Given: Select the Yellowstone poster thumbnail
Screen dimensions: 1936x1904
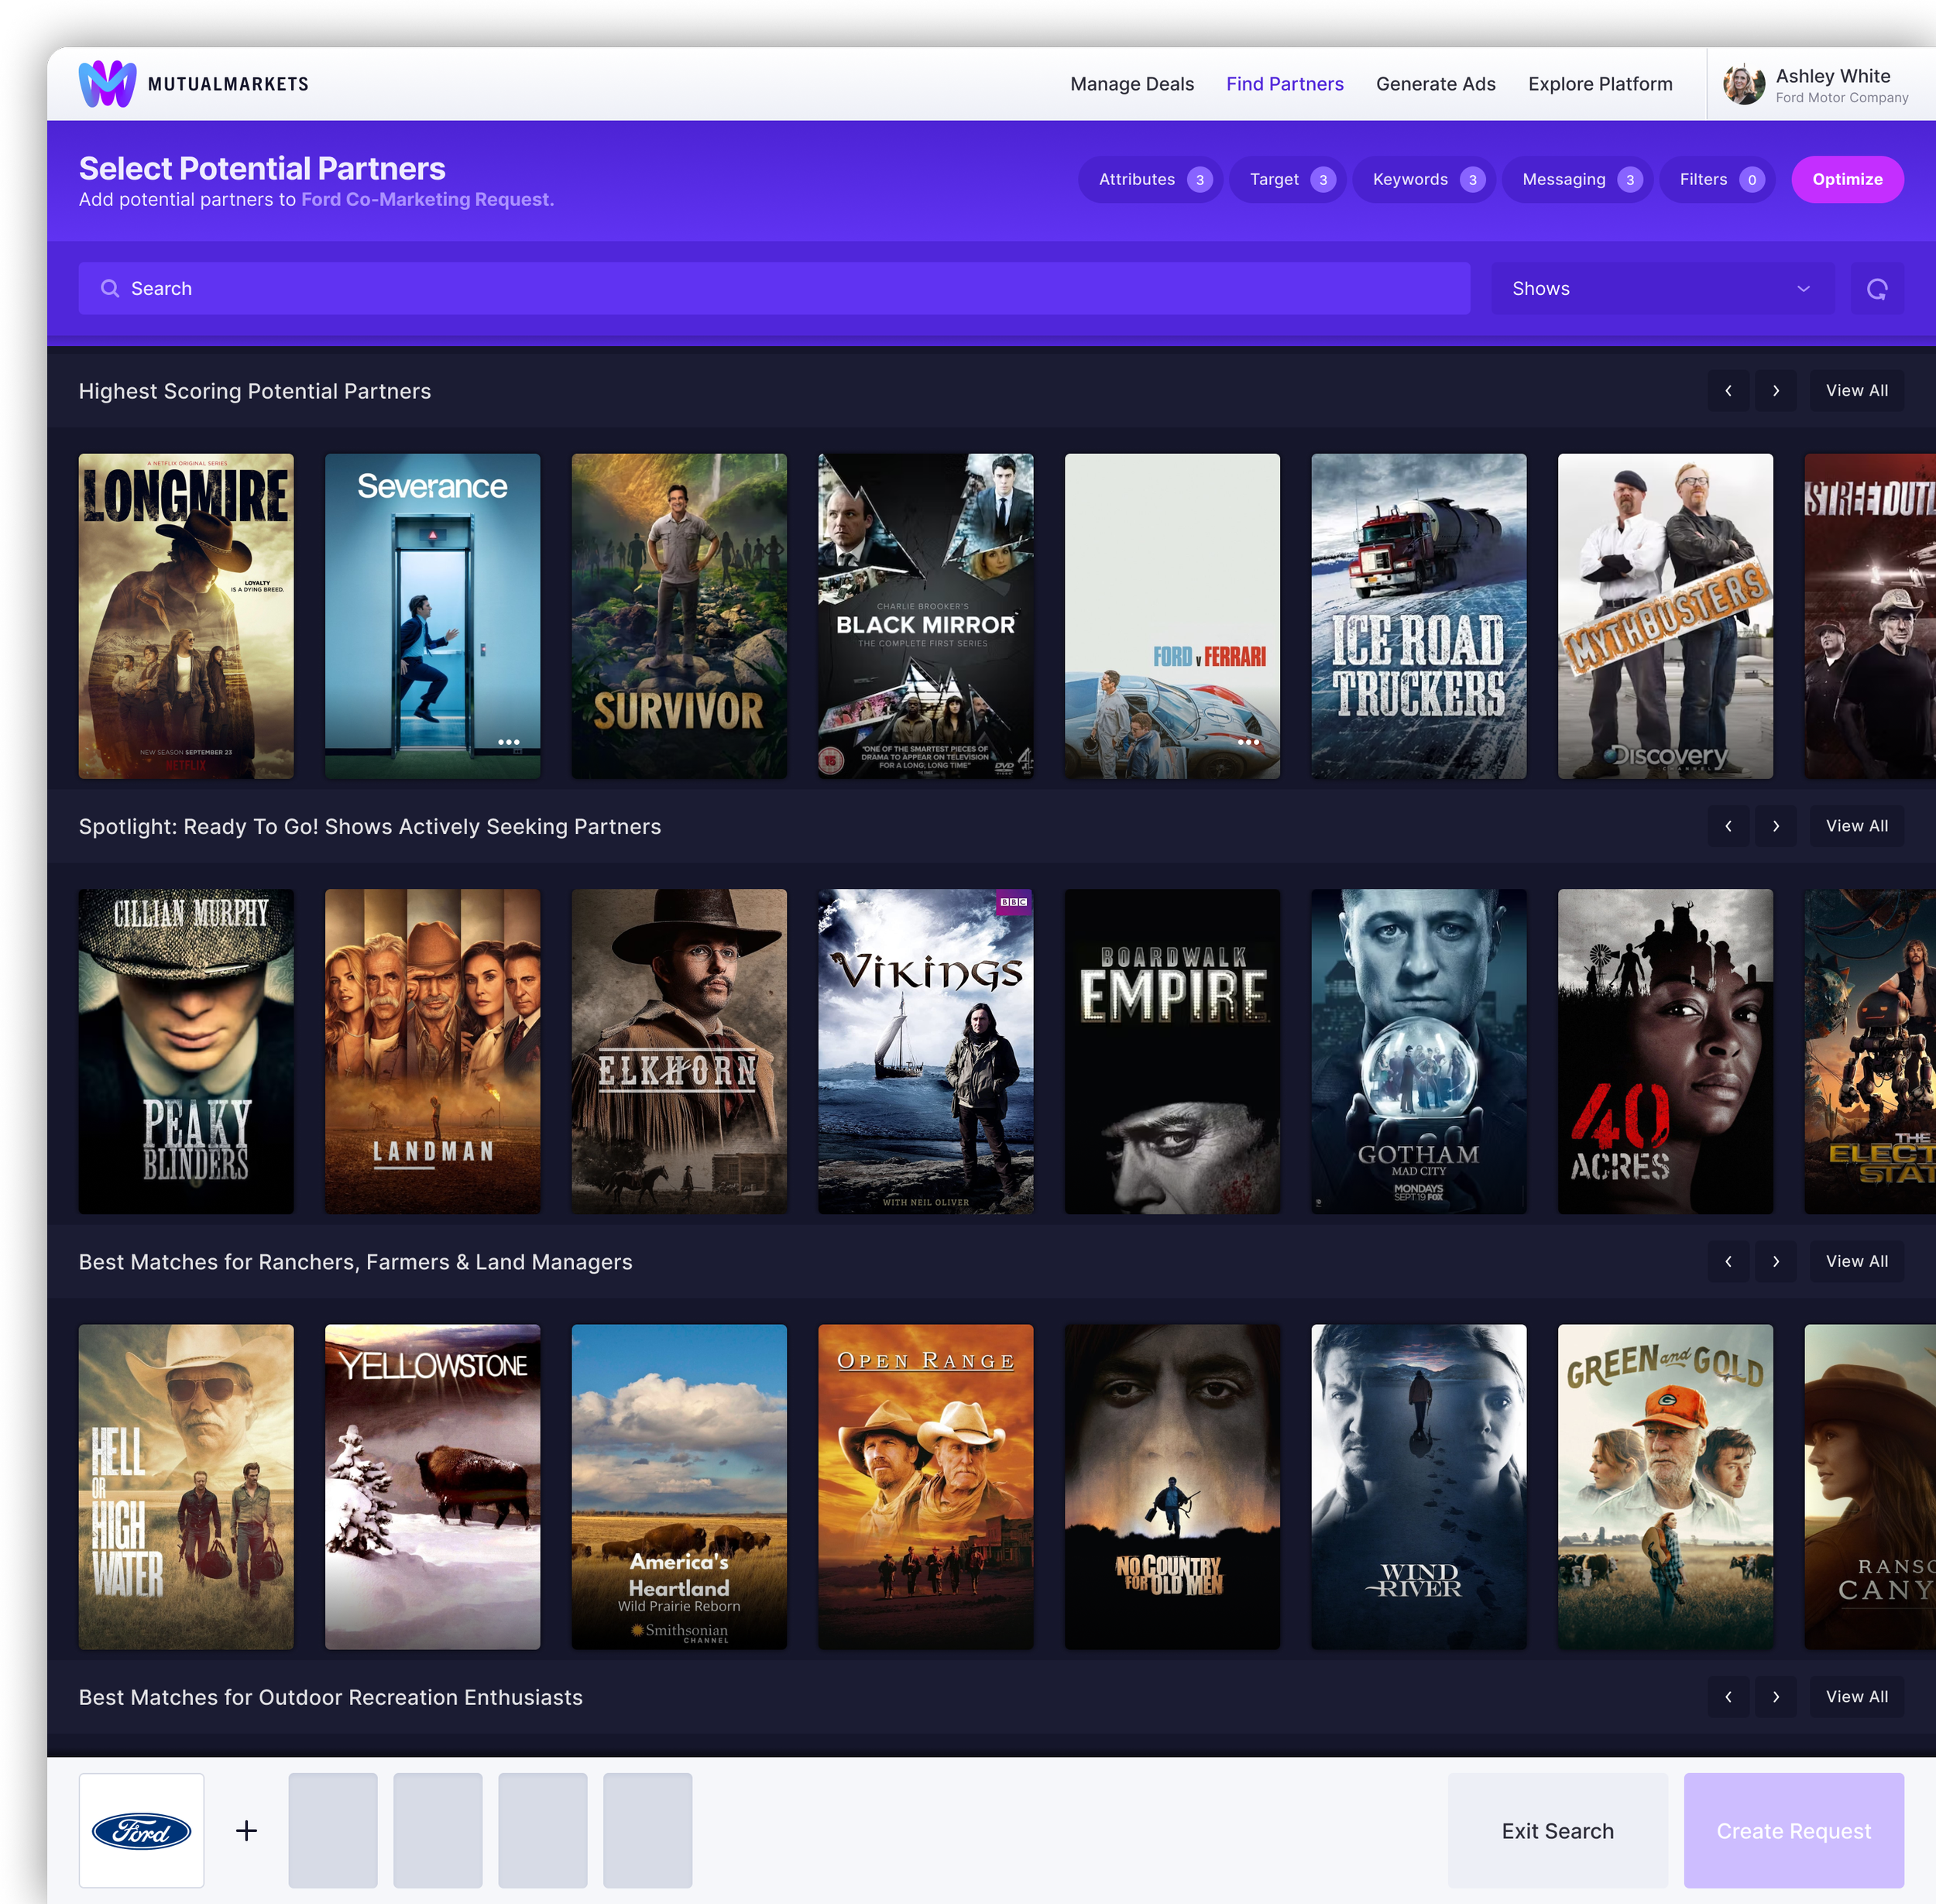Looking at the screenshot, I should [432, 1486].
